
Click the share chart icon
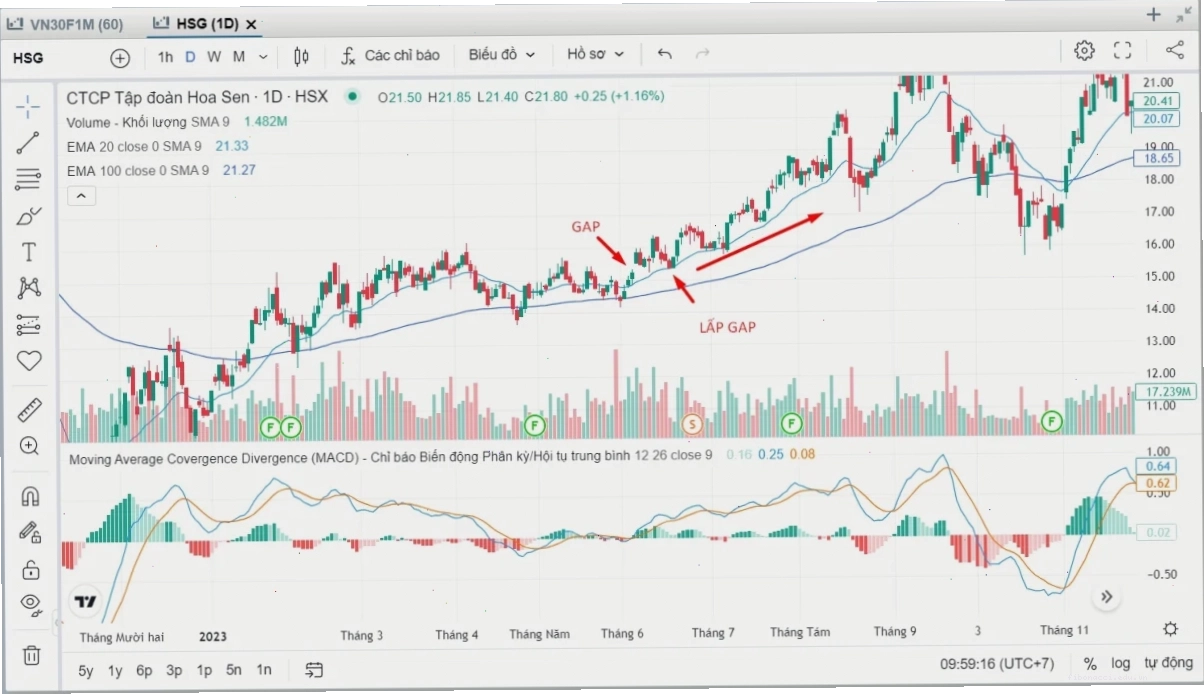point(1174,51)
